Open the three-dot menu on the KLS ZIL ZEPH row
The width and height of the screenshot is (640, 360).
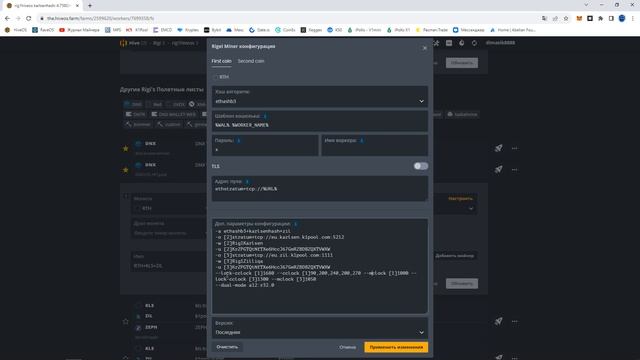[515, 321]
